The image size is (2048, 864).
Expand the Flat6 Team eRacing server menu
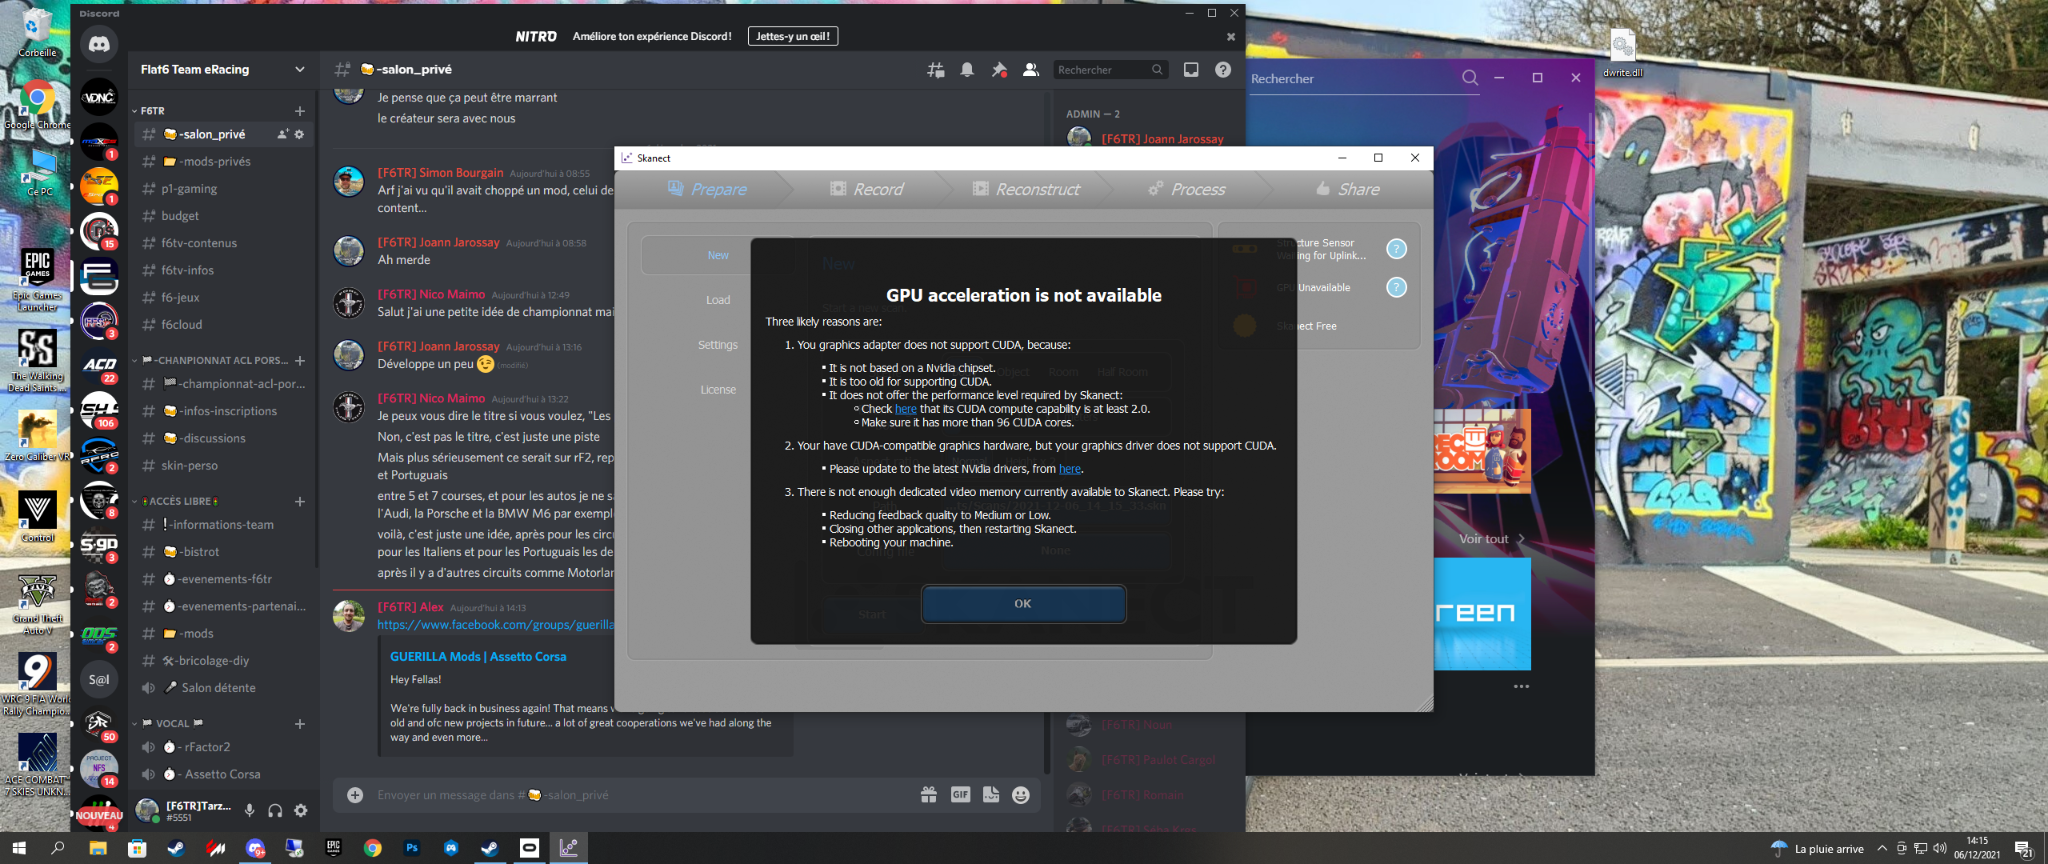click(x=299, y=70)
